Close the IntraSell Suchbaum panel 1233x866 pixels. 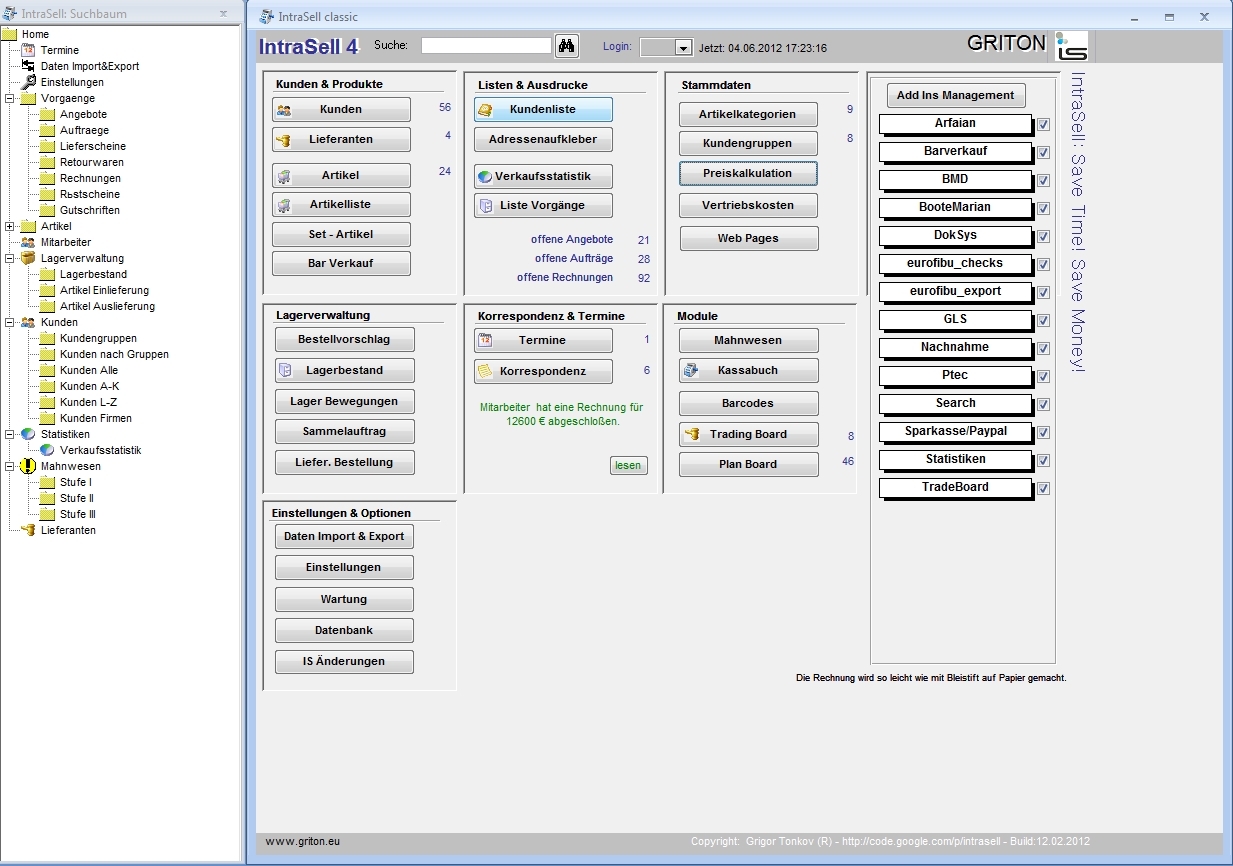pos(223,14)
